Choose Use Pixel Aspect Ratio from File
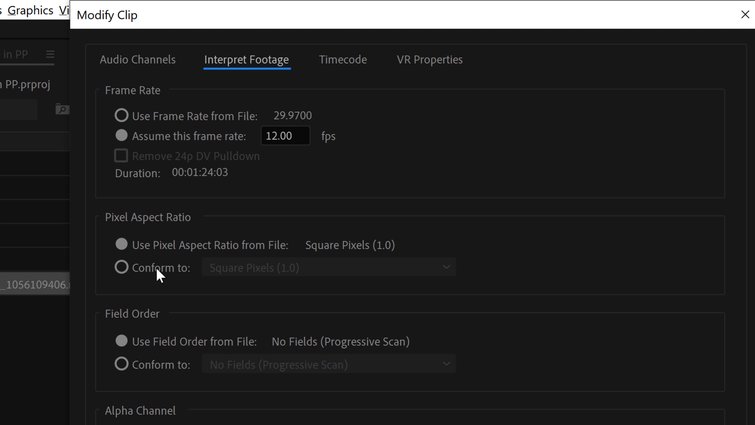 [x=122, y=244]
